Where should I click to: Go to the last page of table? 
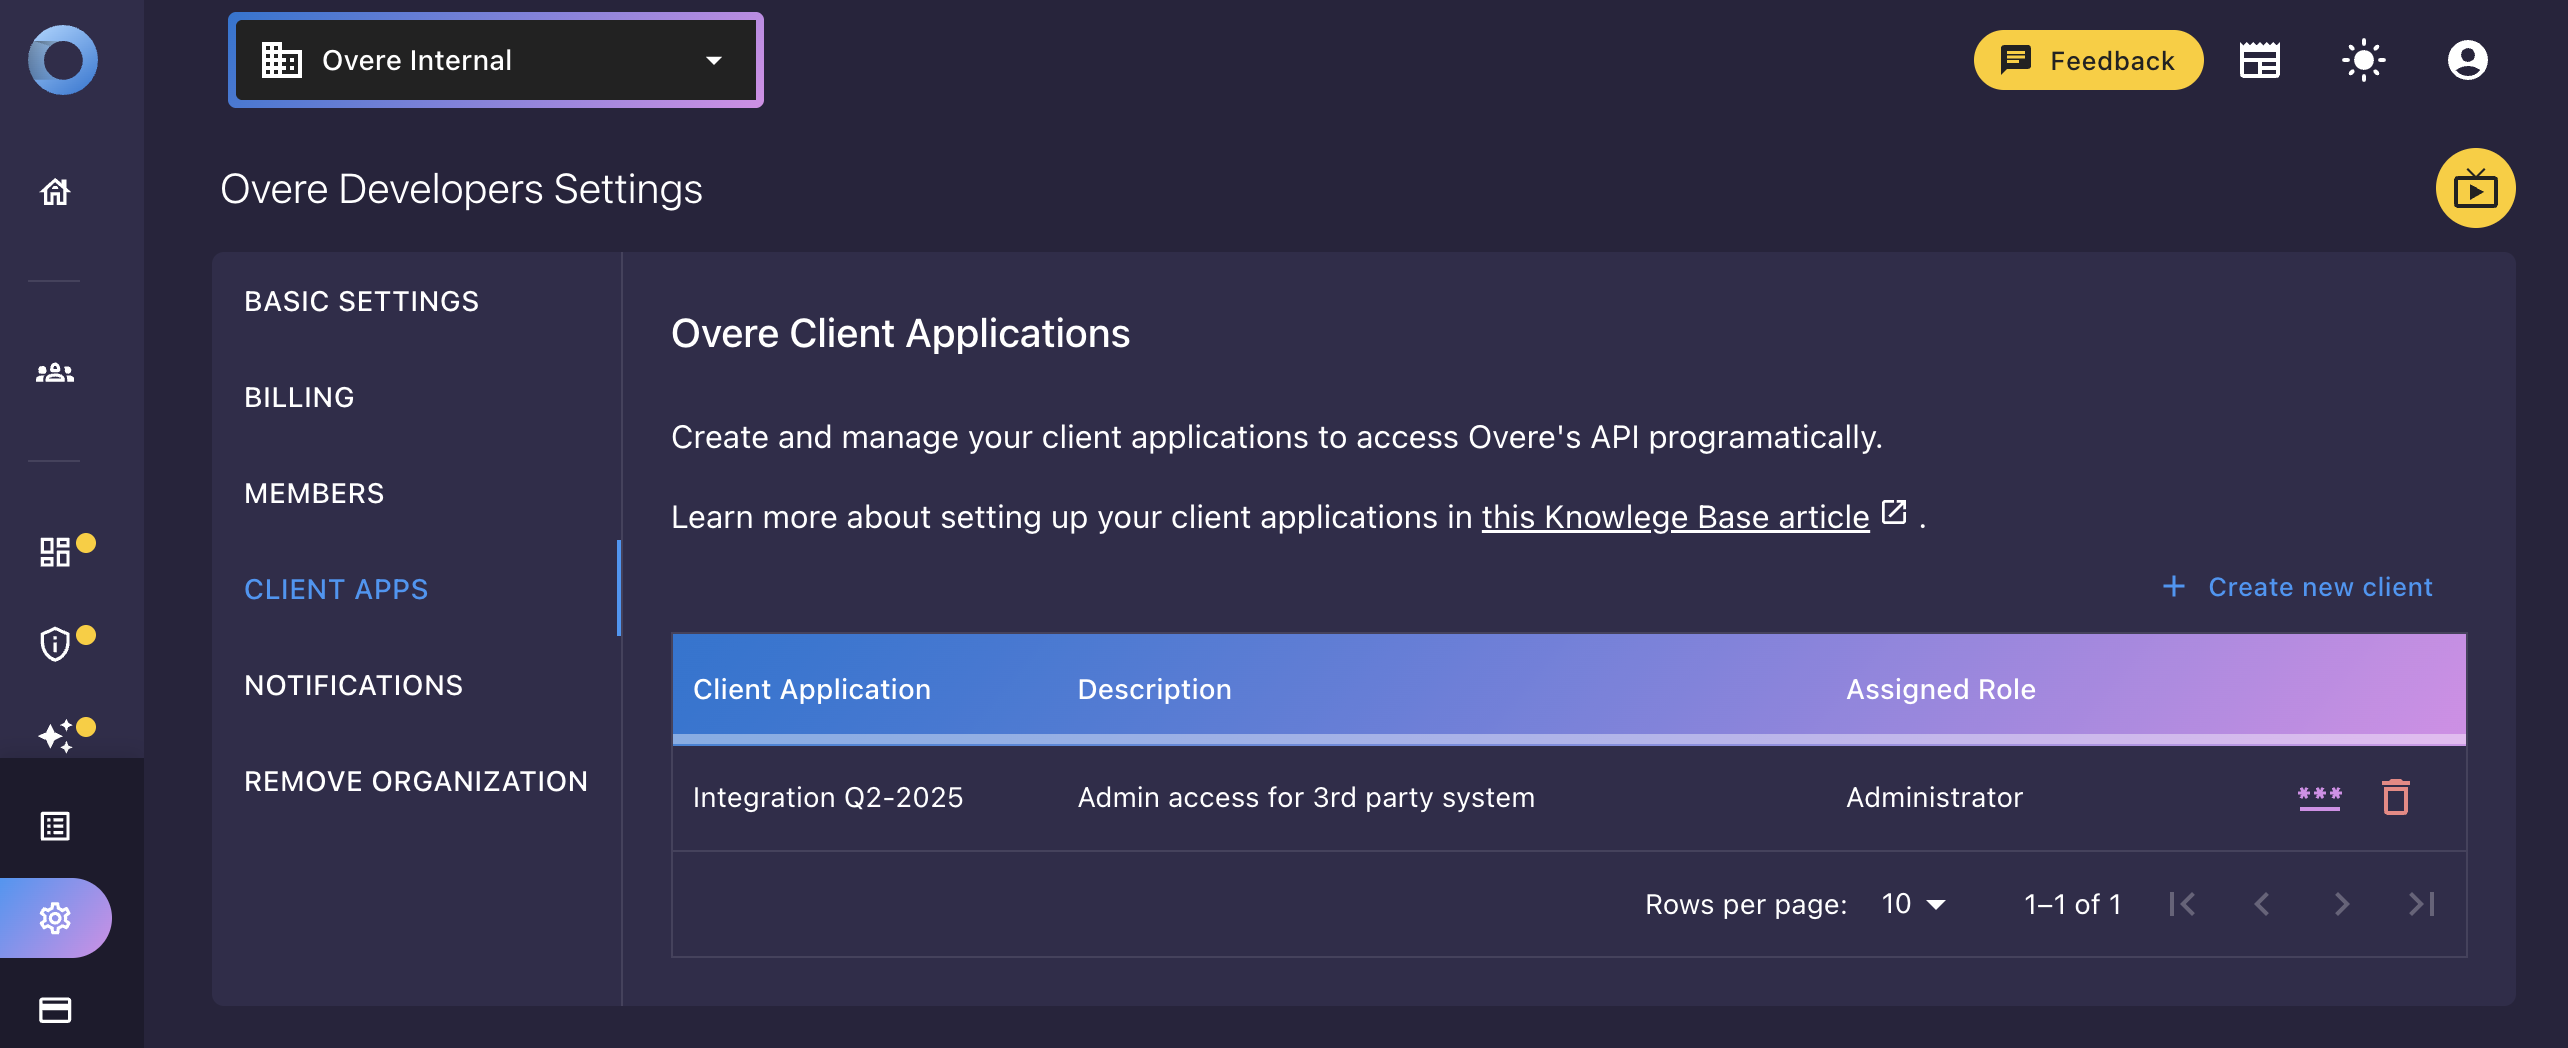(2422, 904)
